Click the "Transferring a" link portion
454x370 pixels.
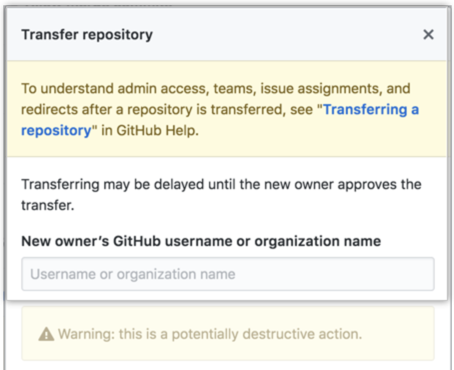[x=371, y=110]
